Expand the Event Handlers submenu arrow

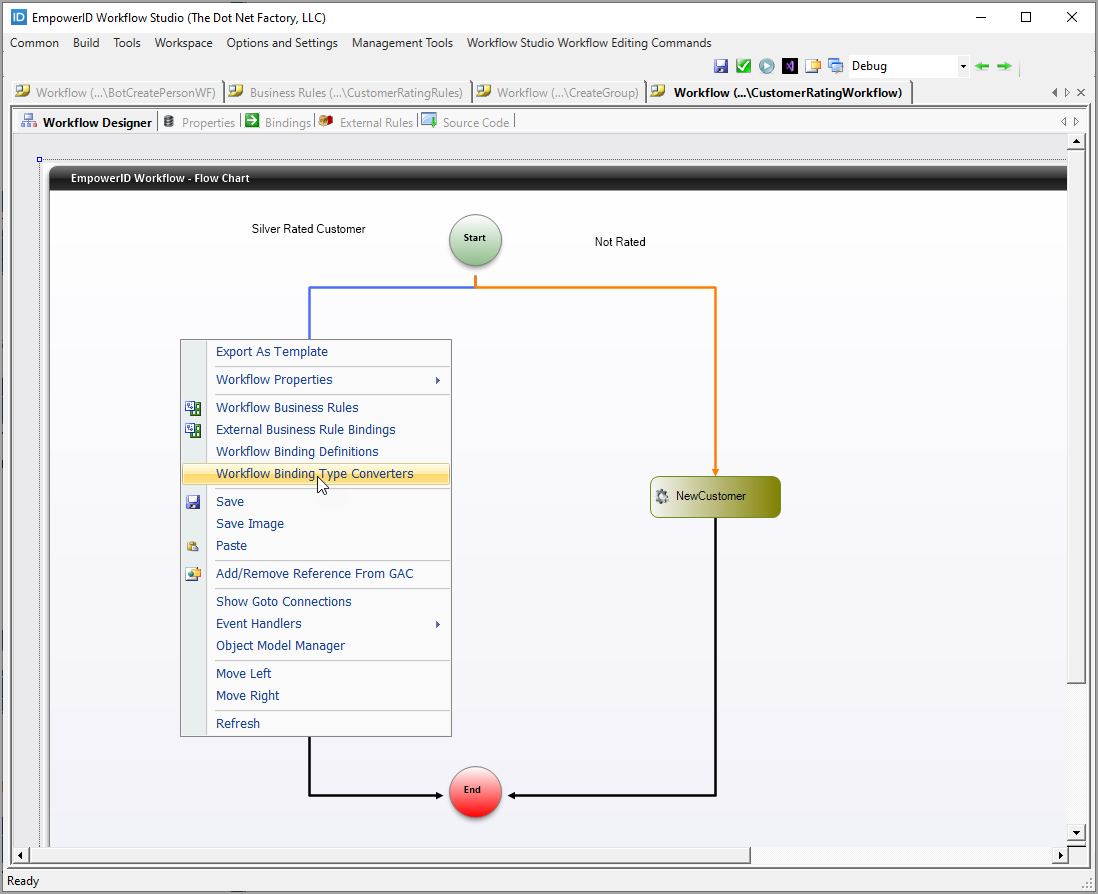(438, 624)
